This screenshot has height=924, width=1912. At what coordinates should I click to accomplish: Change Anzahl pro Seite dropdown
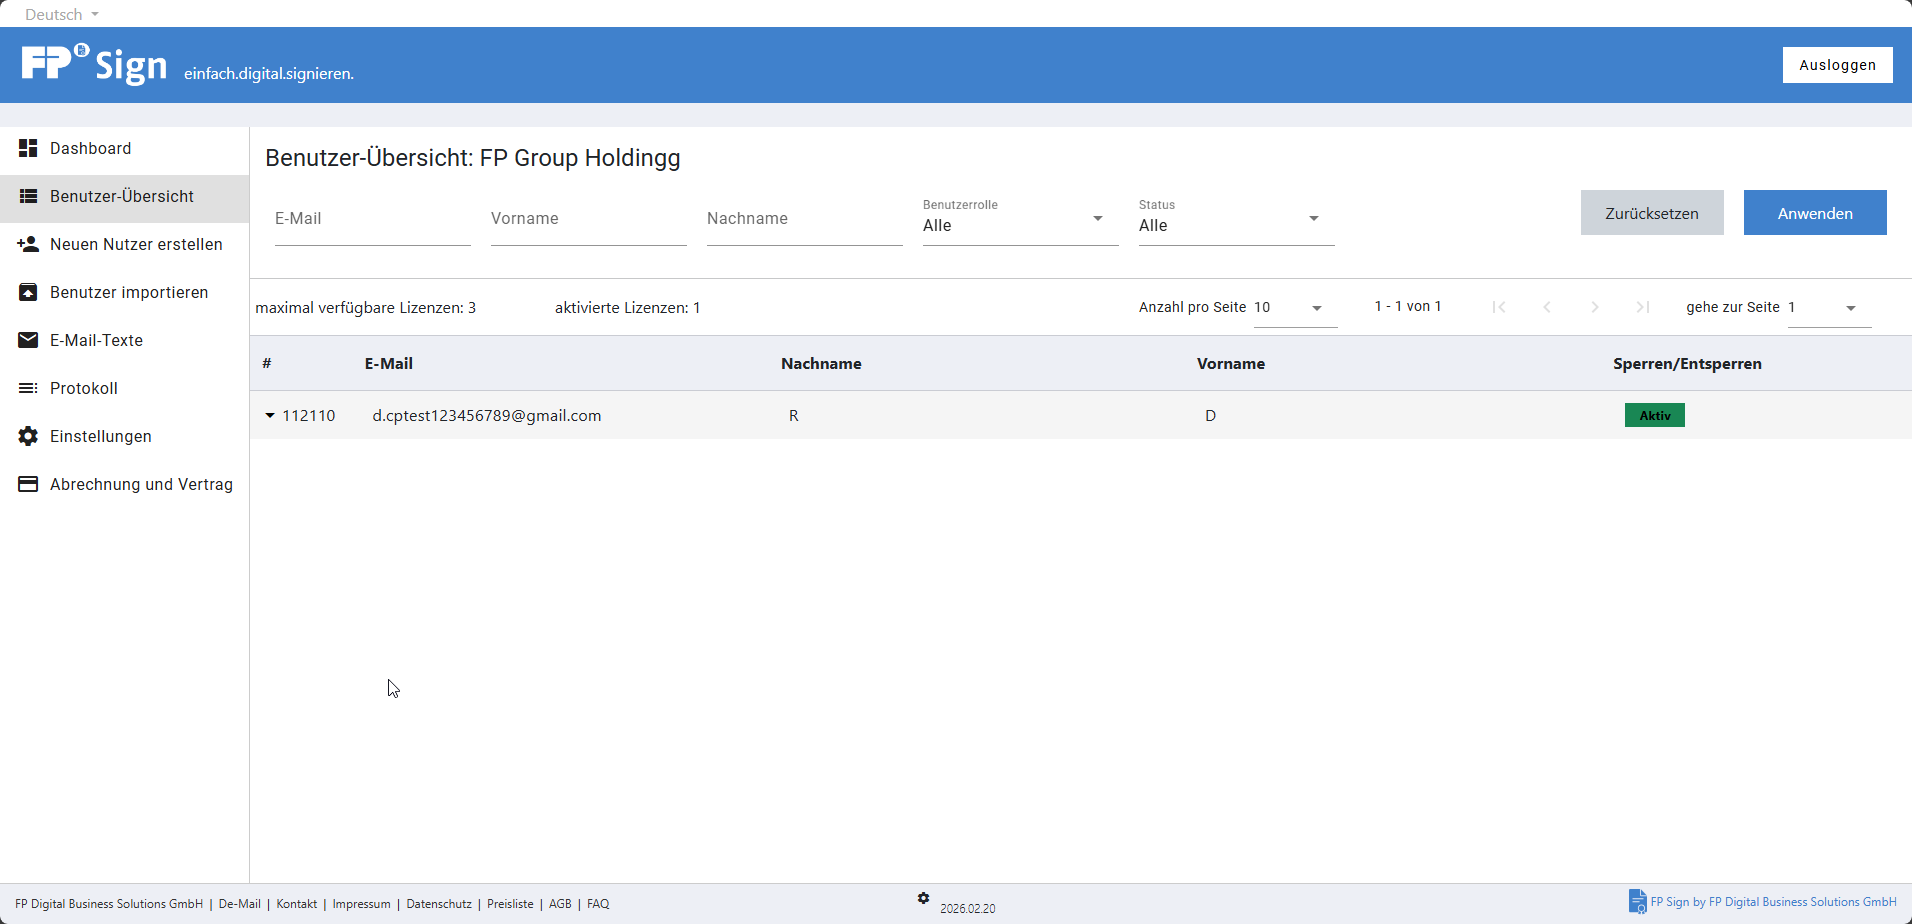pos(1294,308)
